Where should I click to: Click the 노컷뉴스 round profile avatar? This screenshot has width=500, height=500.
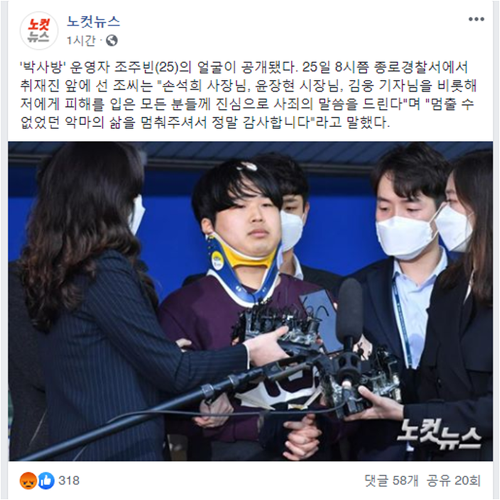tap(39, 32)
